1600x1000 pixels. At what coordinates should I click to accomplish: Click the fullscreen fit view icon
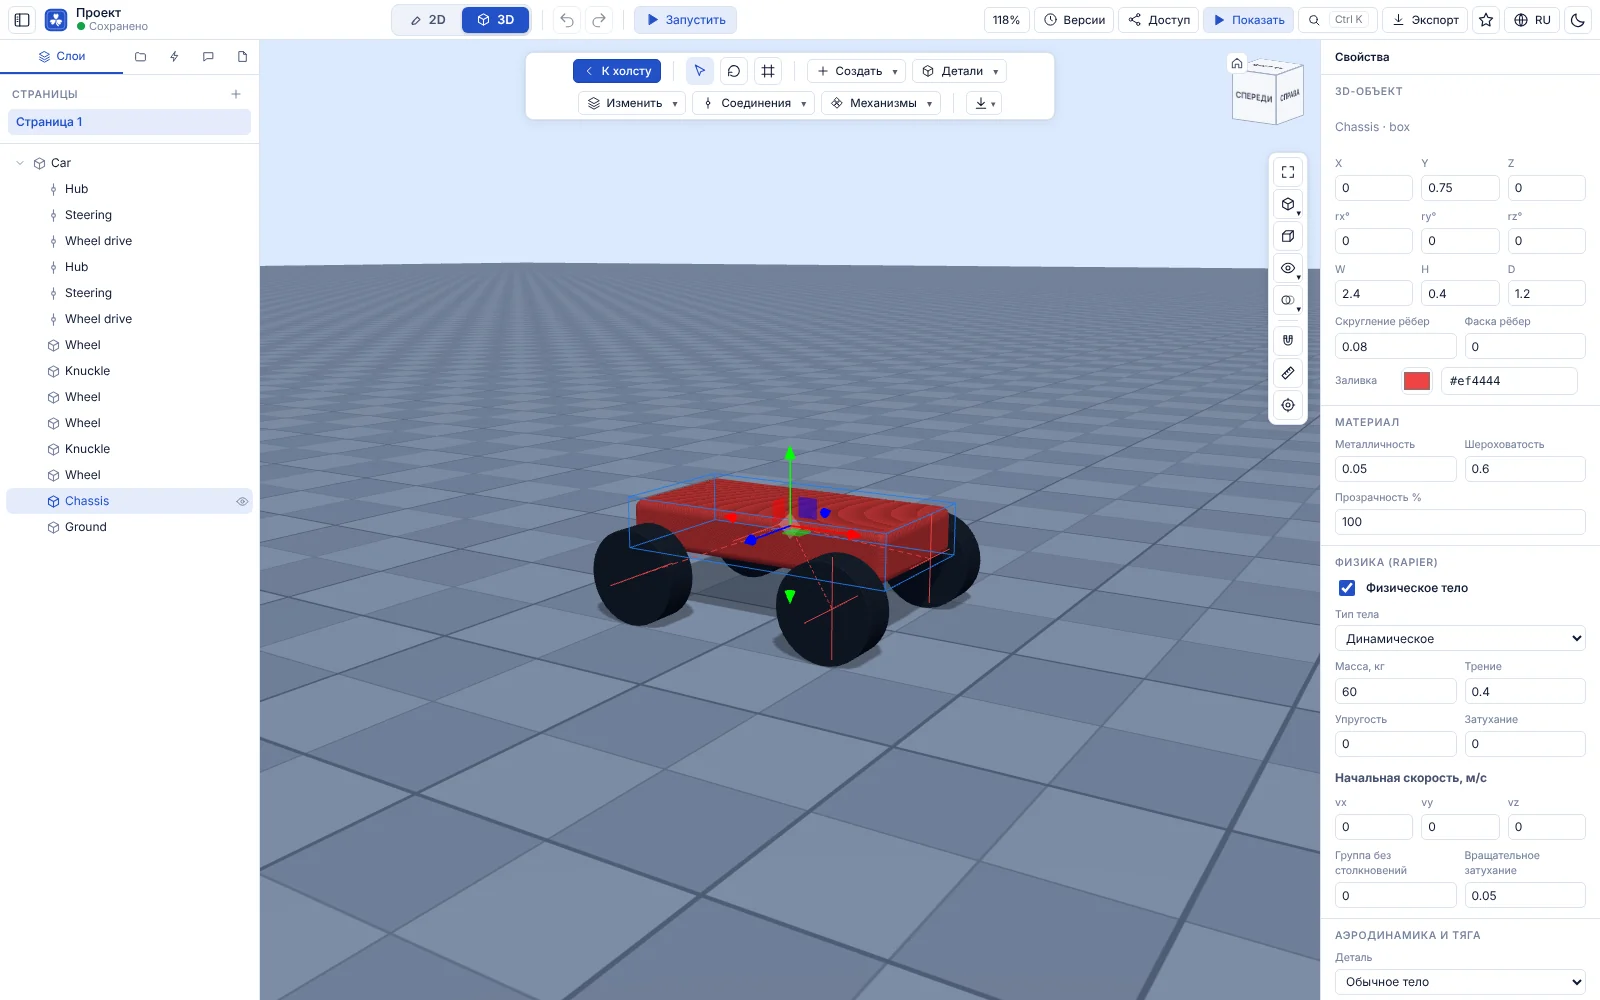pyautogui.click(x=1288, y=172)
